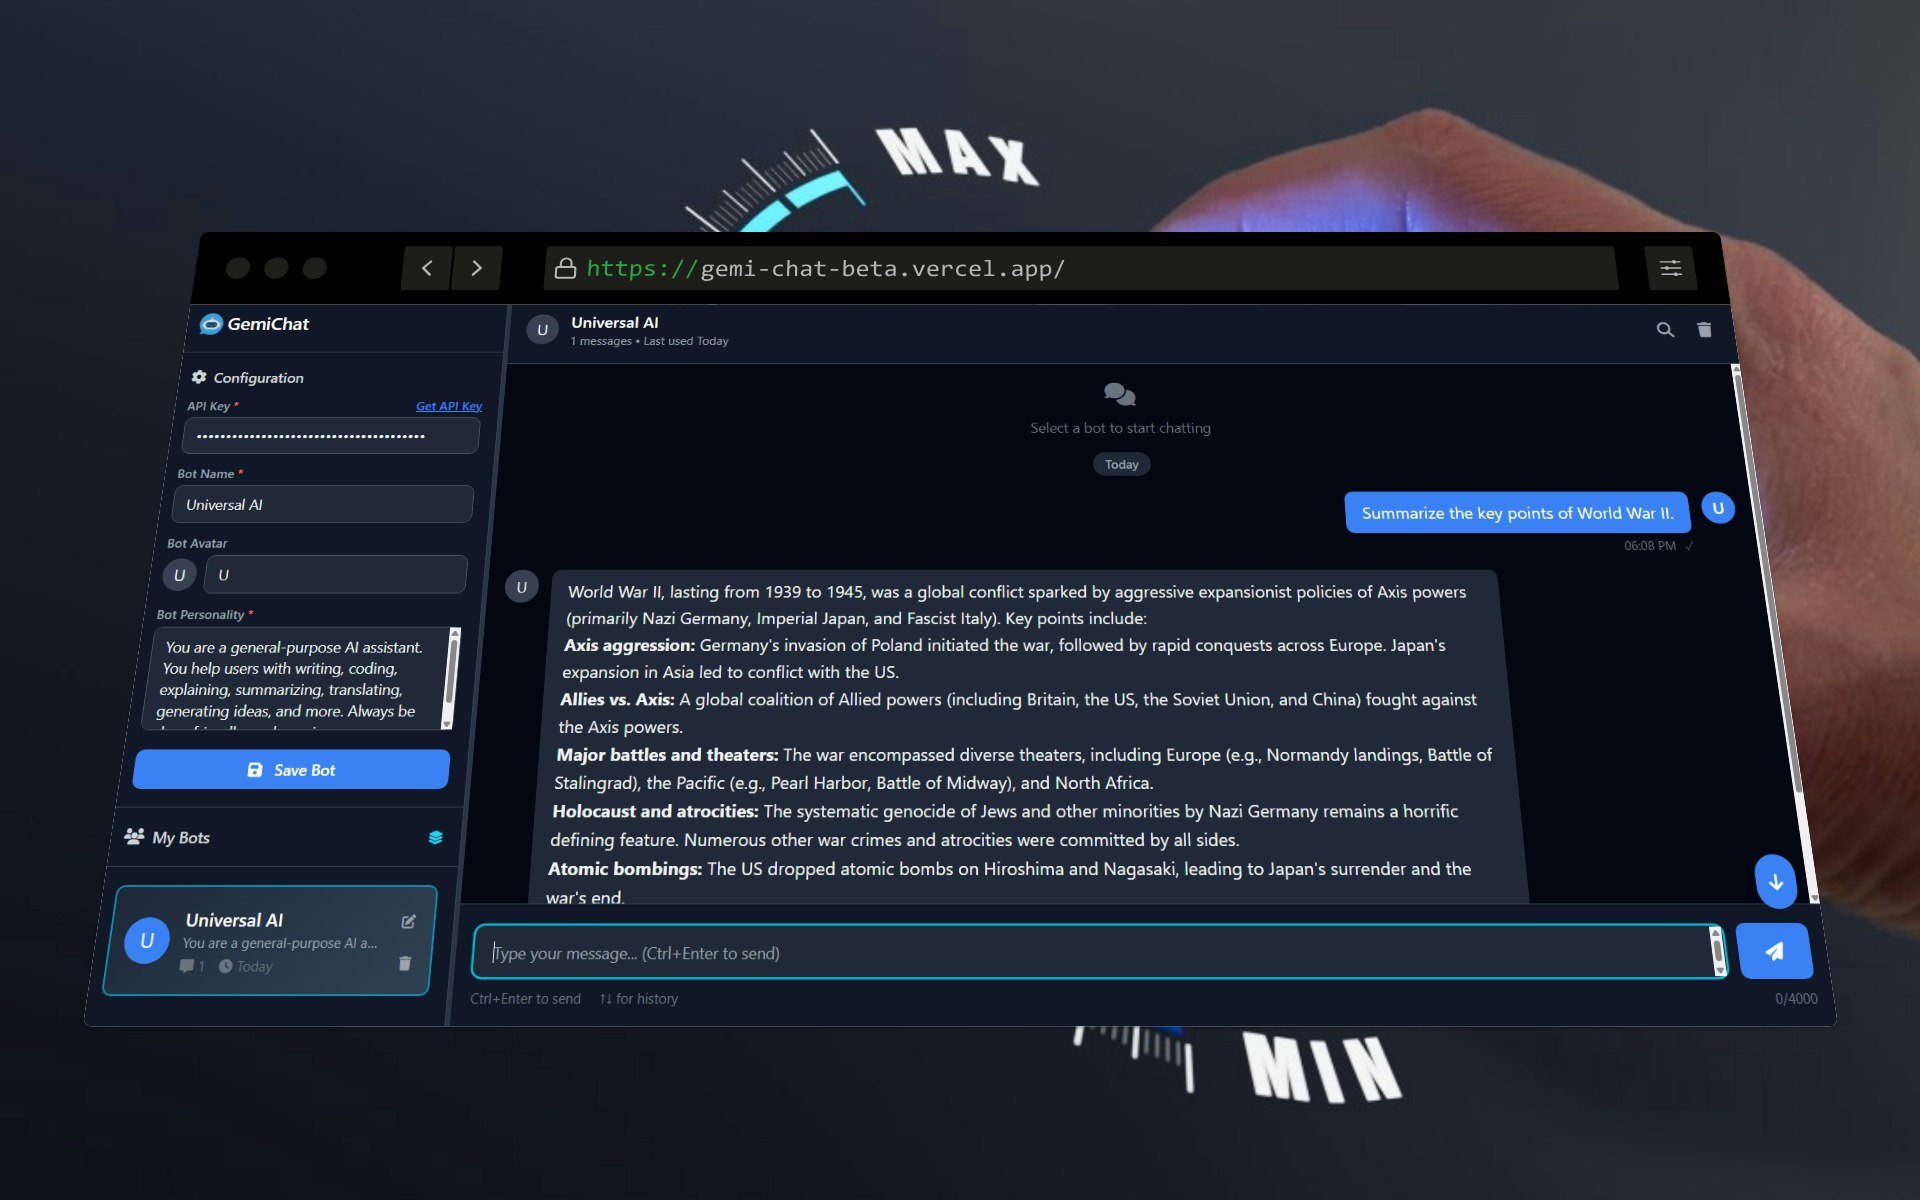Image resolution: width=1920 pixels, height=1200 pixels.
Task: Click the Bot Name input field
Action: [x=322, y=505]
